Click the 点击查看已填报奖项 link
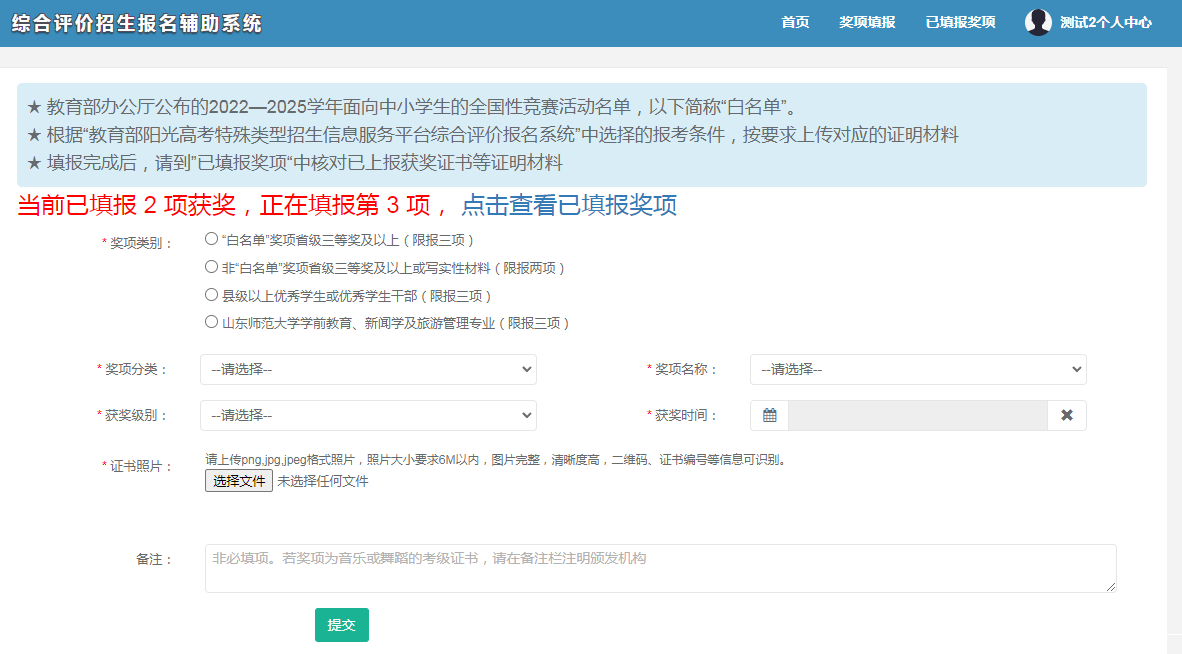1182x654 pixels. pyautogui.click(x=568, y=206)
